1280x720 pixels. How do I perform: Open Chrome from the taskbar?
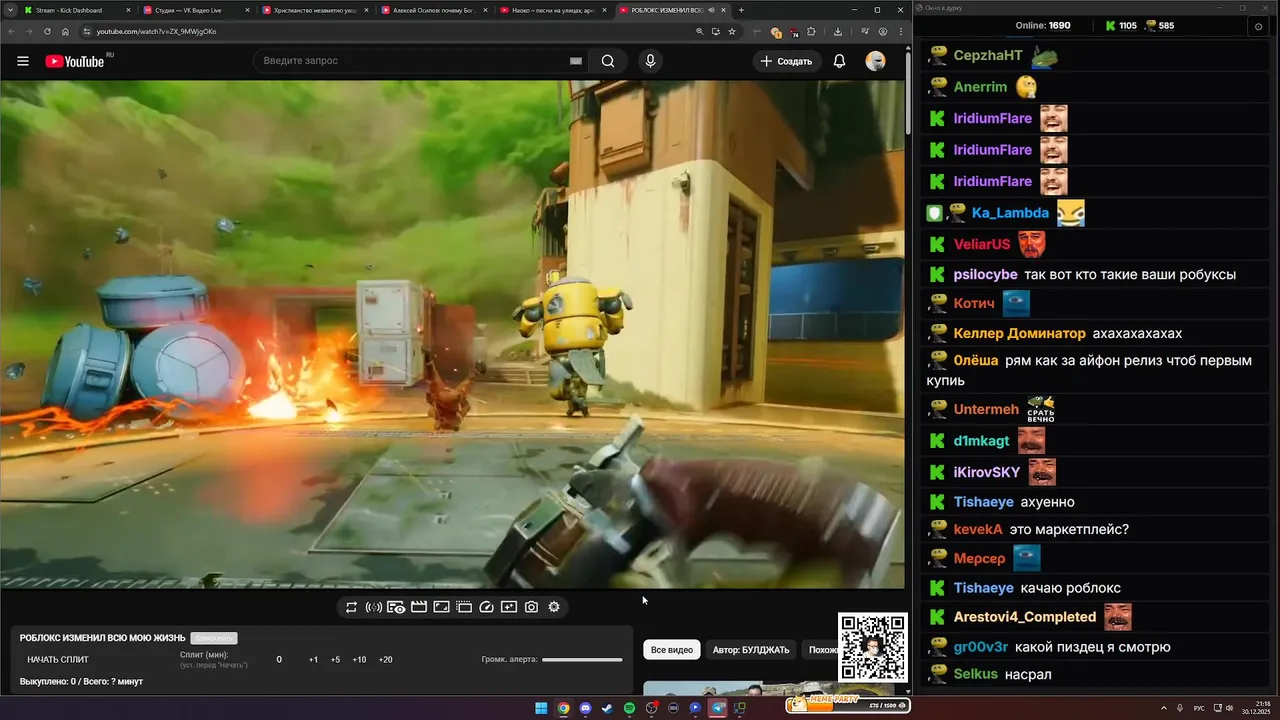(x=563, y=708)
